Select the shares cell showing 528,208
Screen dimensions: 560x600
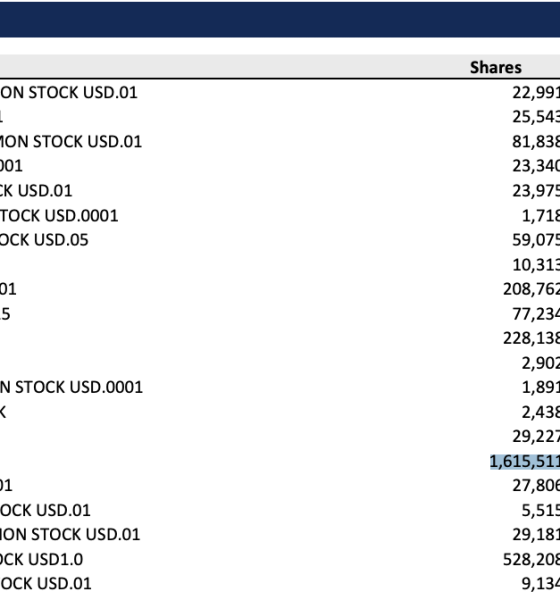click(x=531, y=559)
